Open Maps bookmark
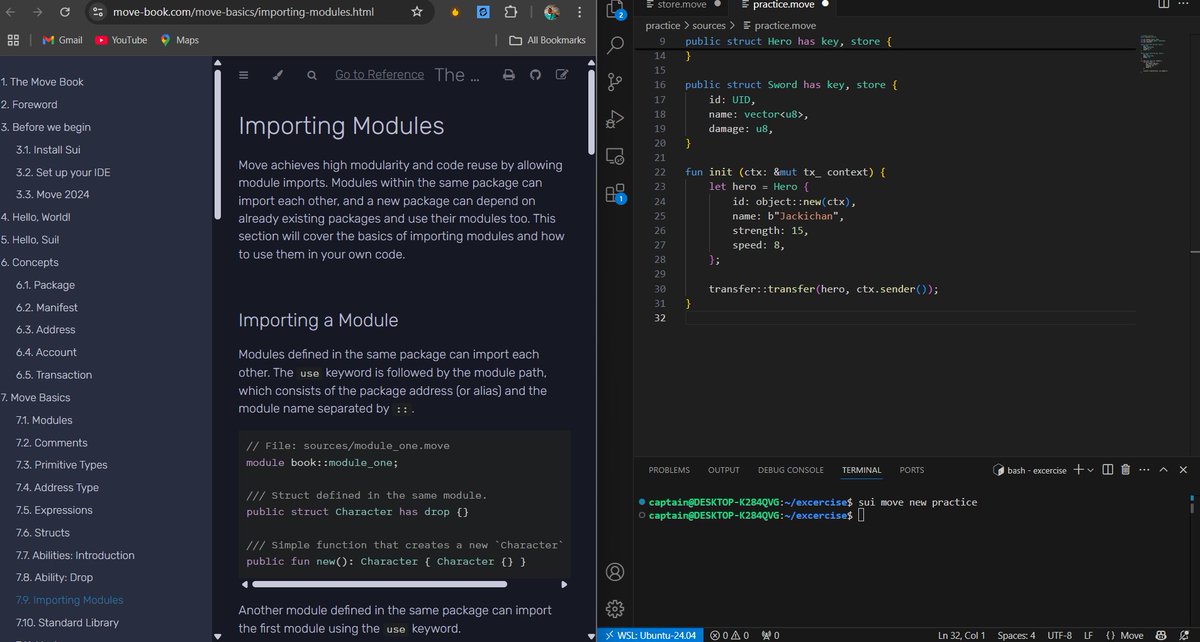 pyautogui.click(x=179, y=40)
